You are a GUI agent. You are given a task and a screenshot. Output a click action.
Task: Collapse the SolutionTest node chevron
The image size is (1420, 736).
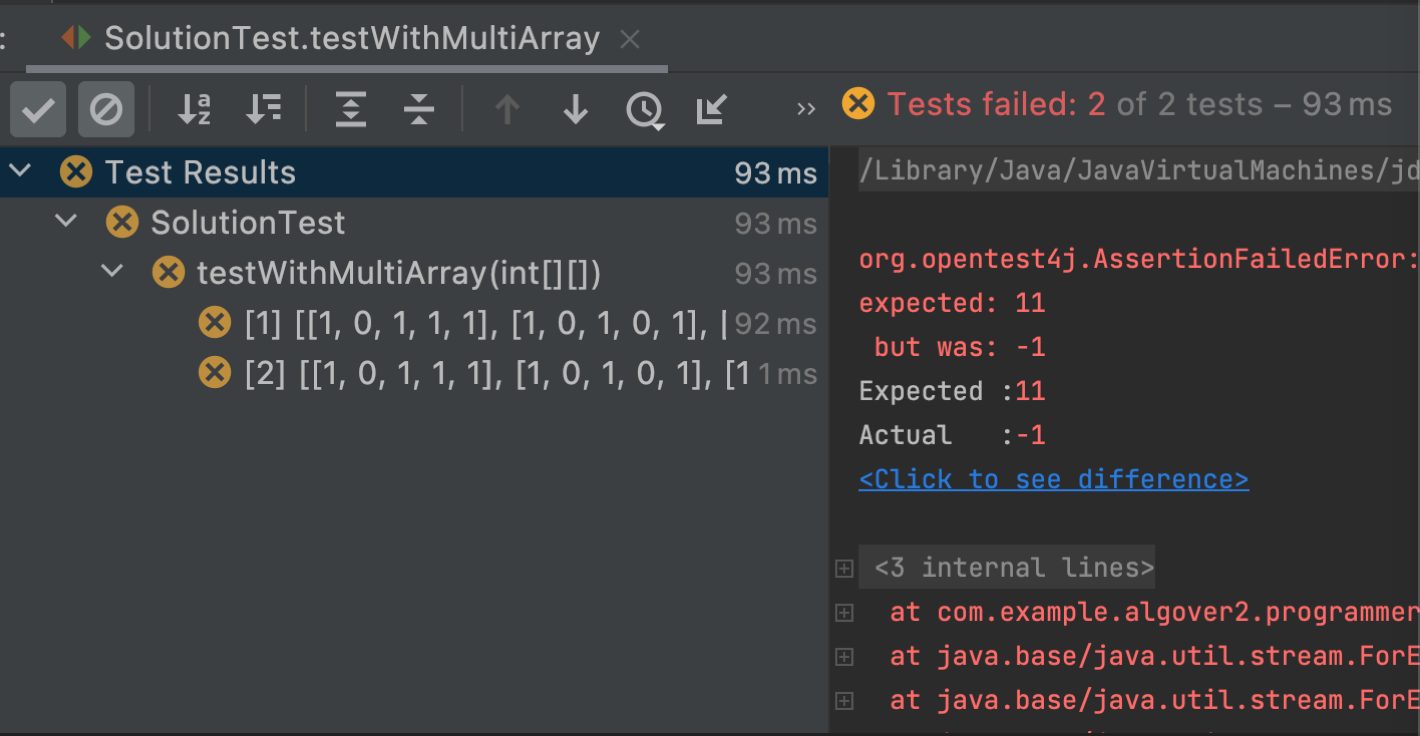point(66,221)
